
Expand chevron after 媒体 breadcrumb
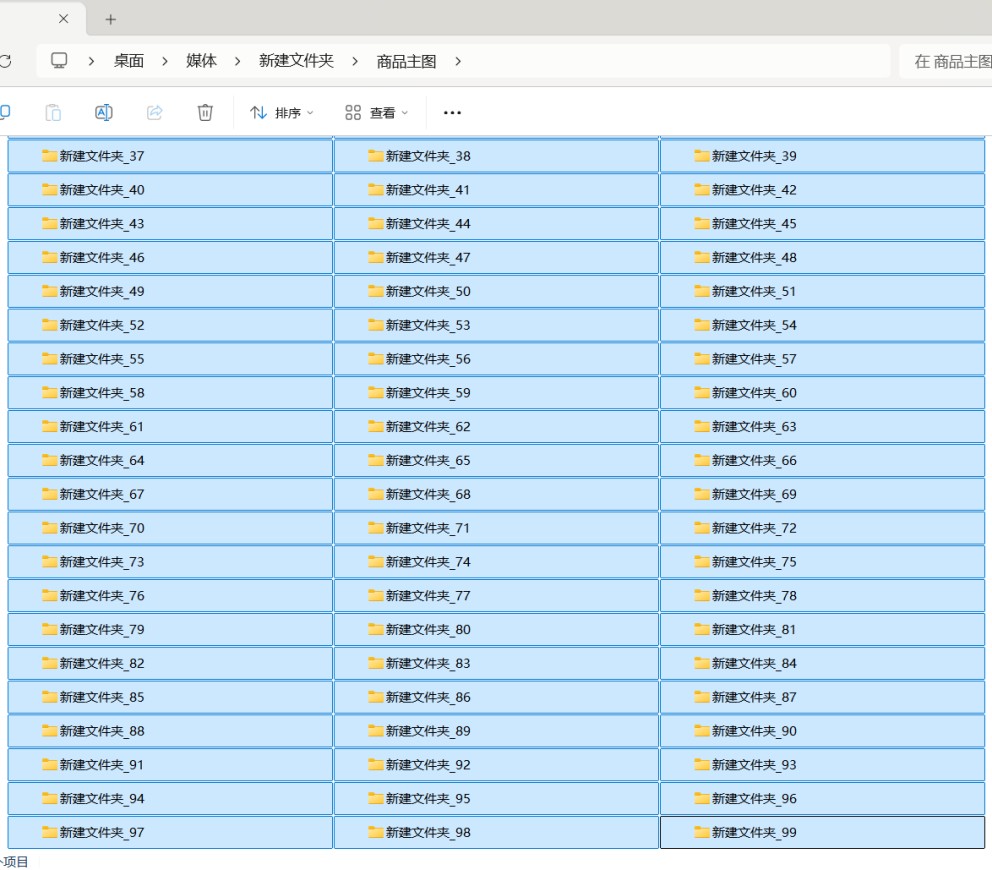click(237, 61)
